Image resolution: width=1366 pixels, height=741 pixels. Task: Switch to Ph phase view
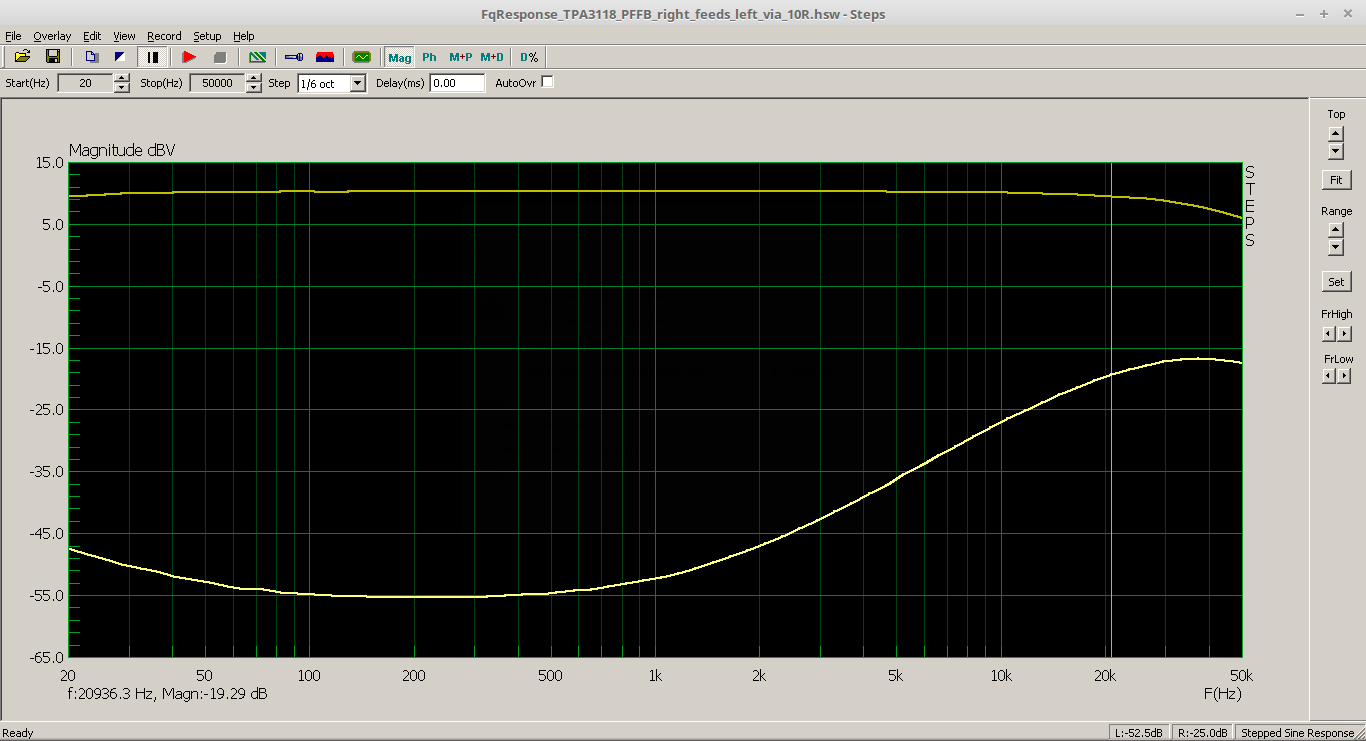coord(429,57)
